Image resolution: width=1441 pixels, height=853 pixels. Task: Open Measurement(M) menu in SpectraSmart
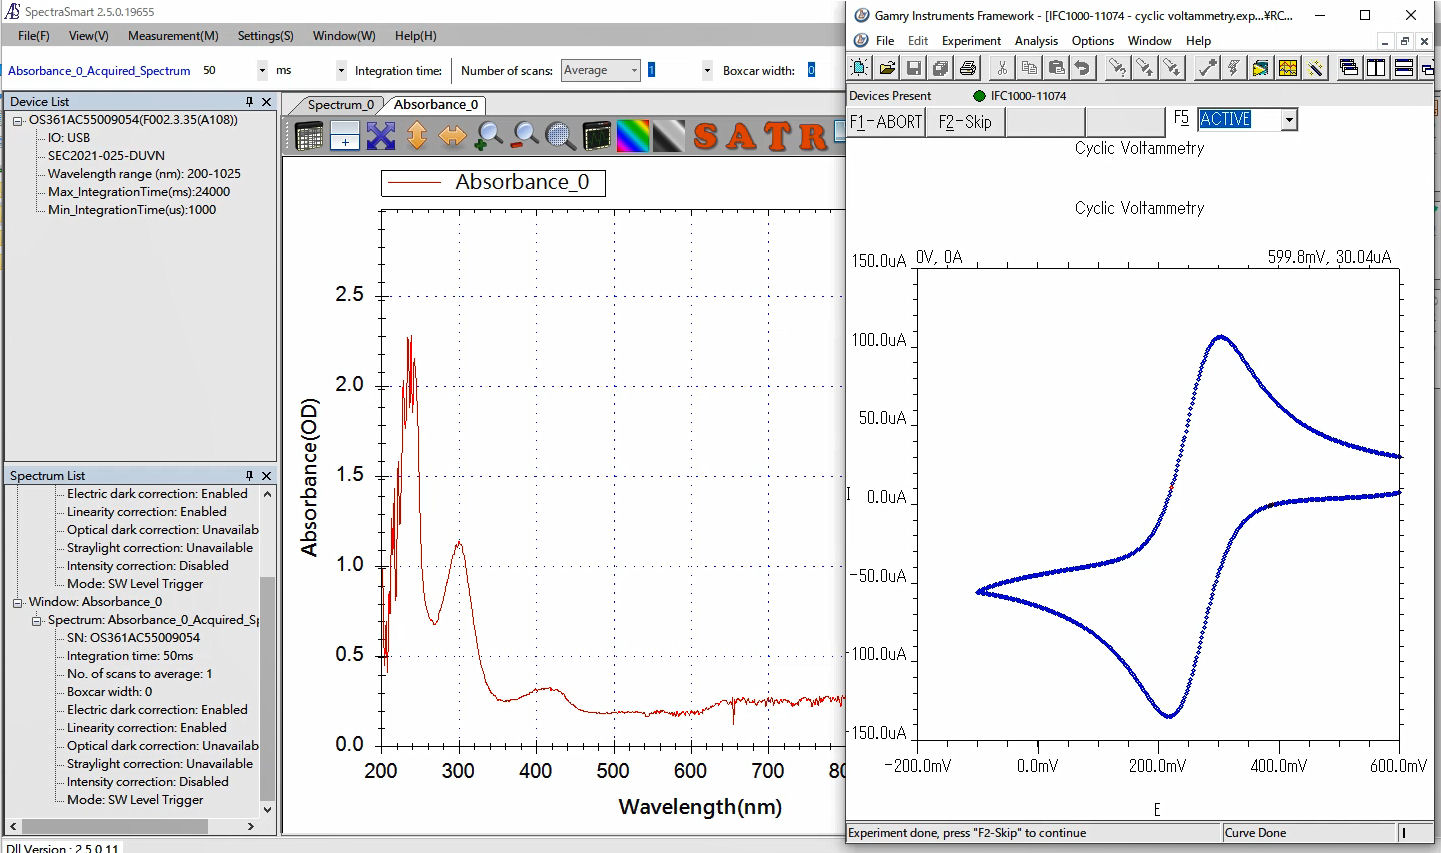coord(173,35)
